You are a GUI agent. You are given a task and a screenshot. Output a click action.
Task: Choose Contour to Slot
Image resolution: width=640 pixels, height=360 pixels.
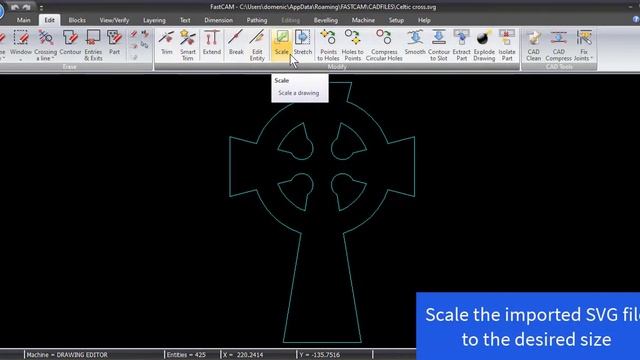pyautogui.click(x=439, y=45)
